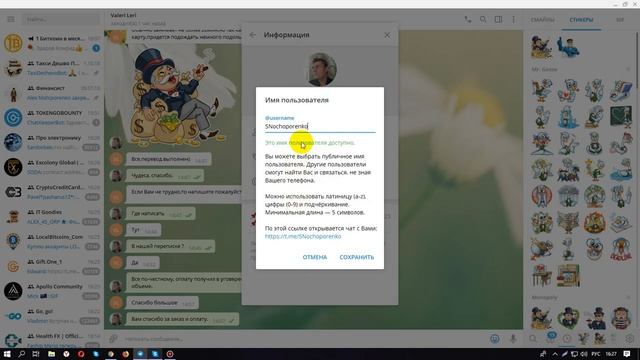Screen dimensions: 640x360
Task: Show hidden tray icons chevron
Action: (555, 354)
